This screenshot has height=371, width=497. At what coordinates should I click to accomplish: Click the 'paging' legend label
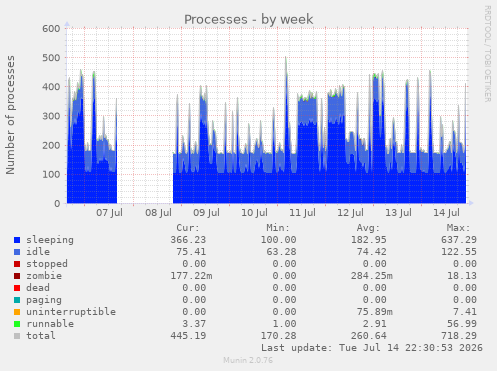pyautogui.click(x=44, y=300)
